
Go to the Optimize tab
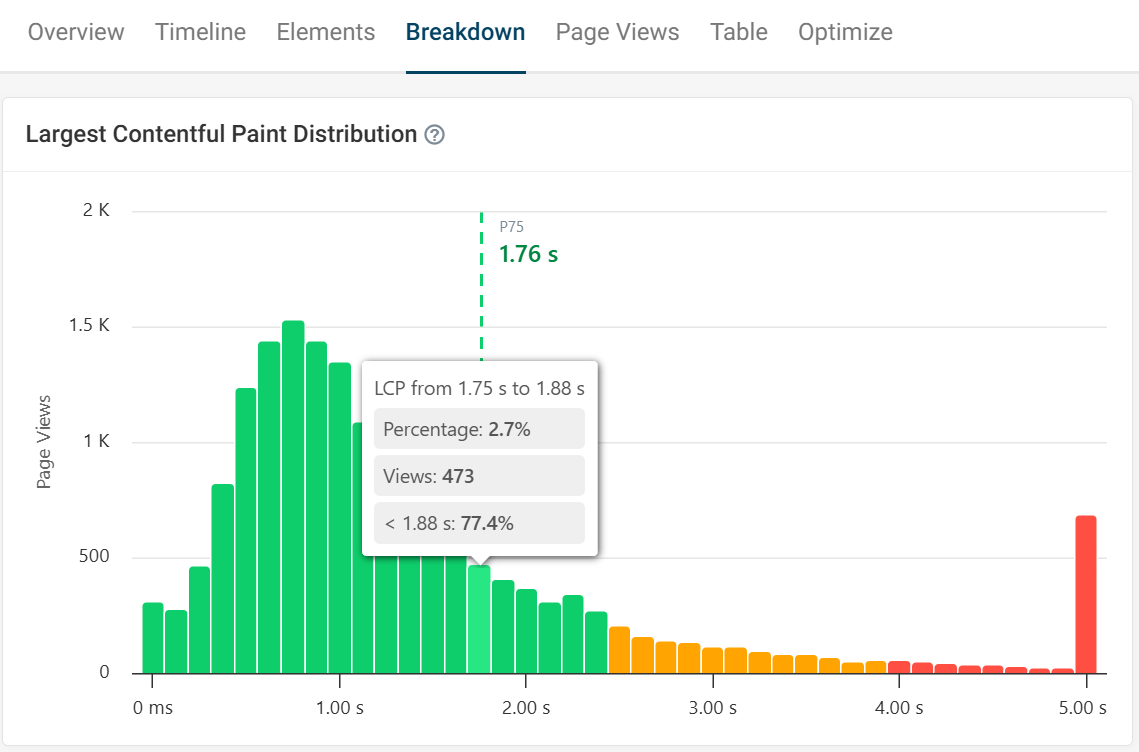click(844, 32)
